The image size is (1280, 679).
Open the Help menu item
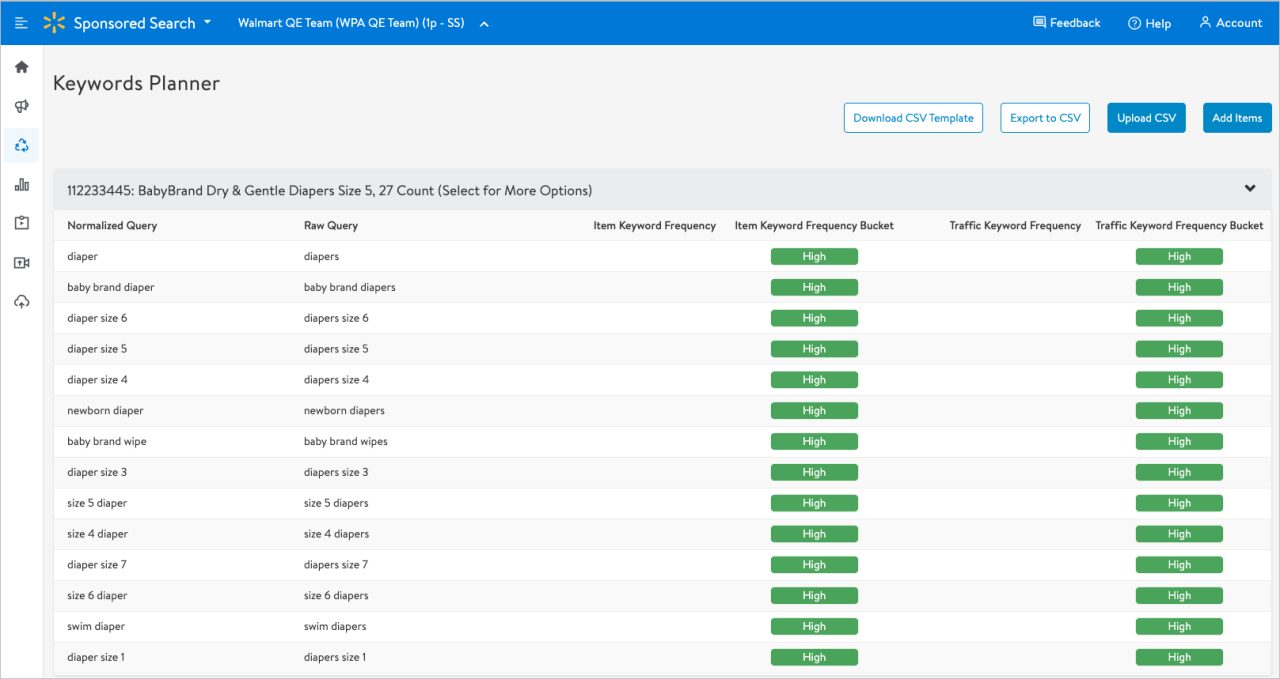coord(1149,23)
